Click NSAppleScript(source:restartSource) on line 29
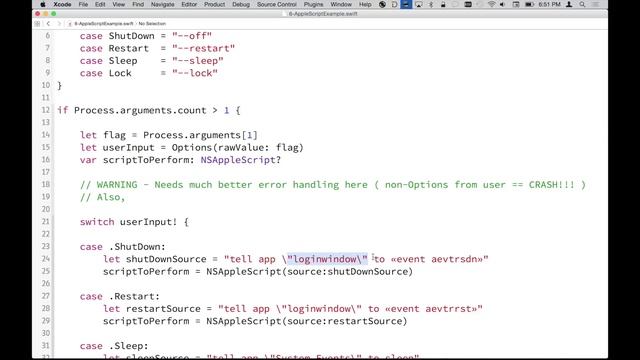 click(307, 321)
